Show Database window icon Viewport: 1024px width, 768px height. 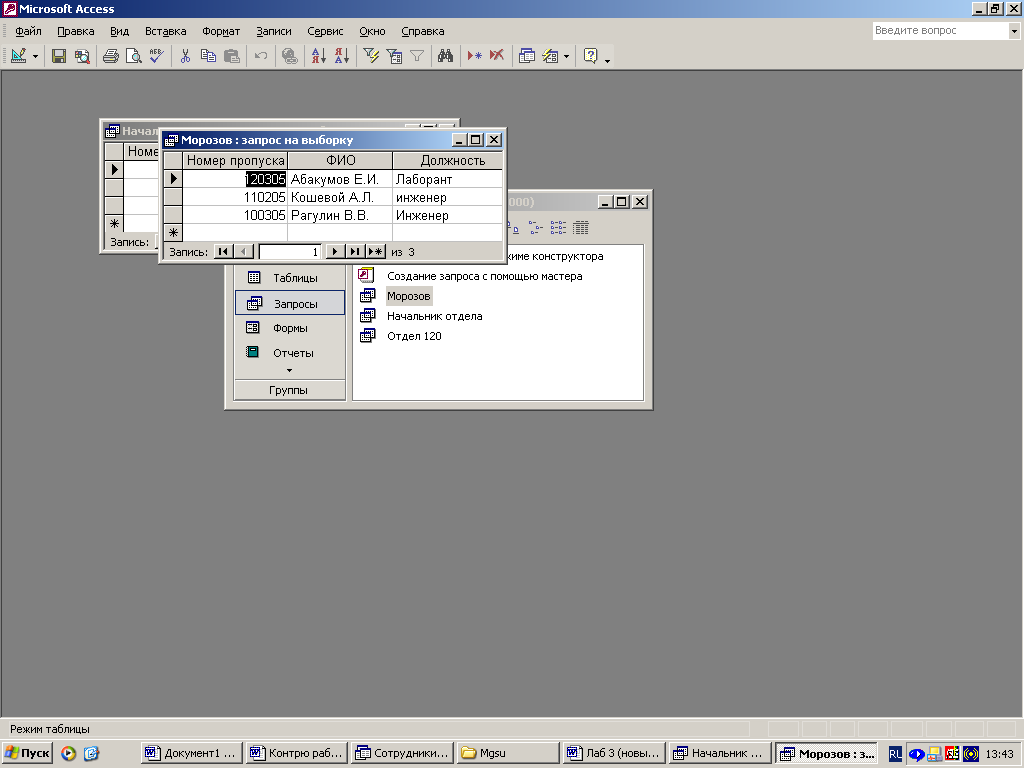point(526,56)
